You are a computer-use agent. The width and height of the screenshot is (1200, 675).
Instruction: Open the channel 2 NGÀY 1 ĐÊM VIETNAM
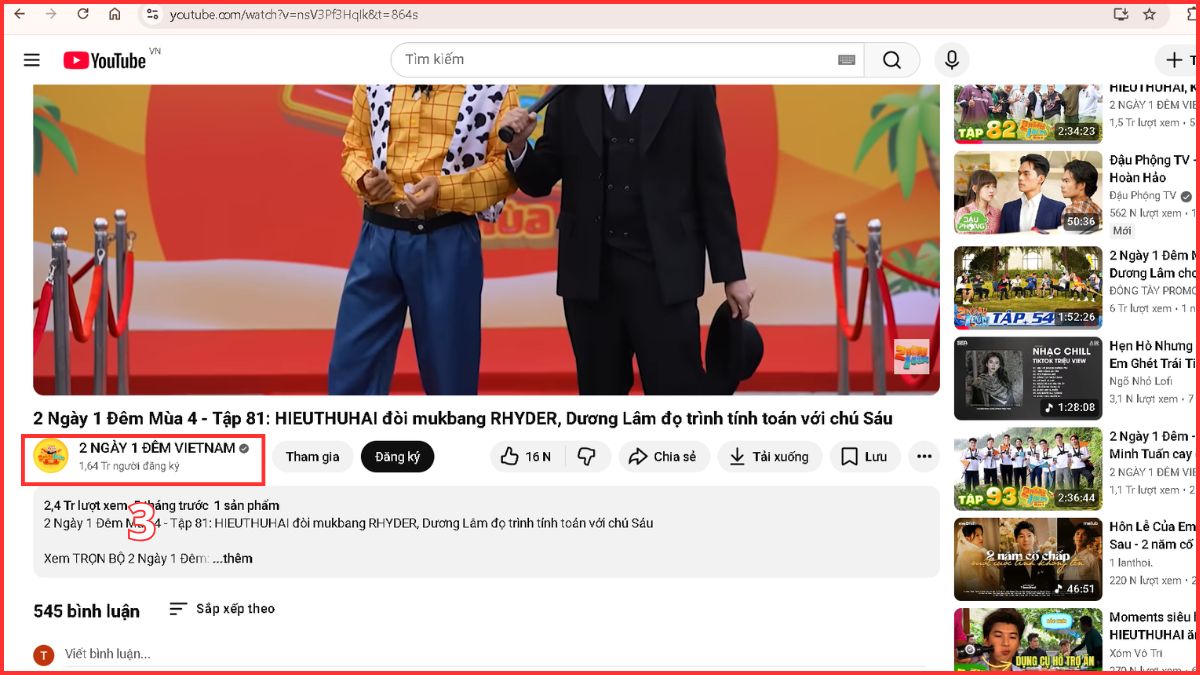[155, 448]
